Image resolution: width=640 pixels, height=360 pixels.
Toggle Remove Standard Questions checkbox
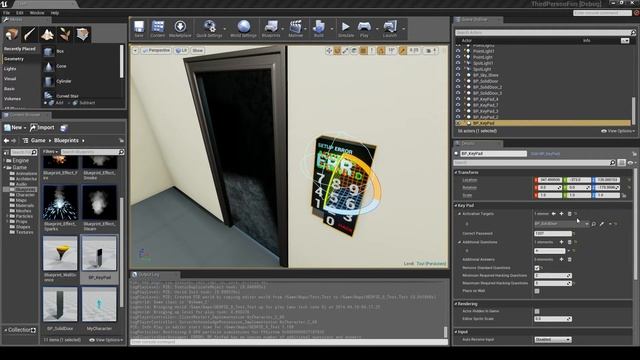pos(537,268)
